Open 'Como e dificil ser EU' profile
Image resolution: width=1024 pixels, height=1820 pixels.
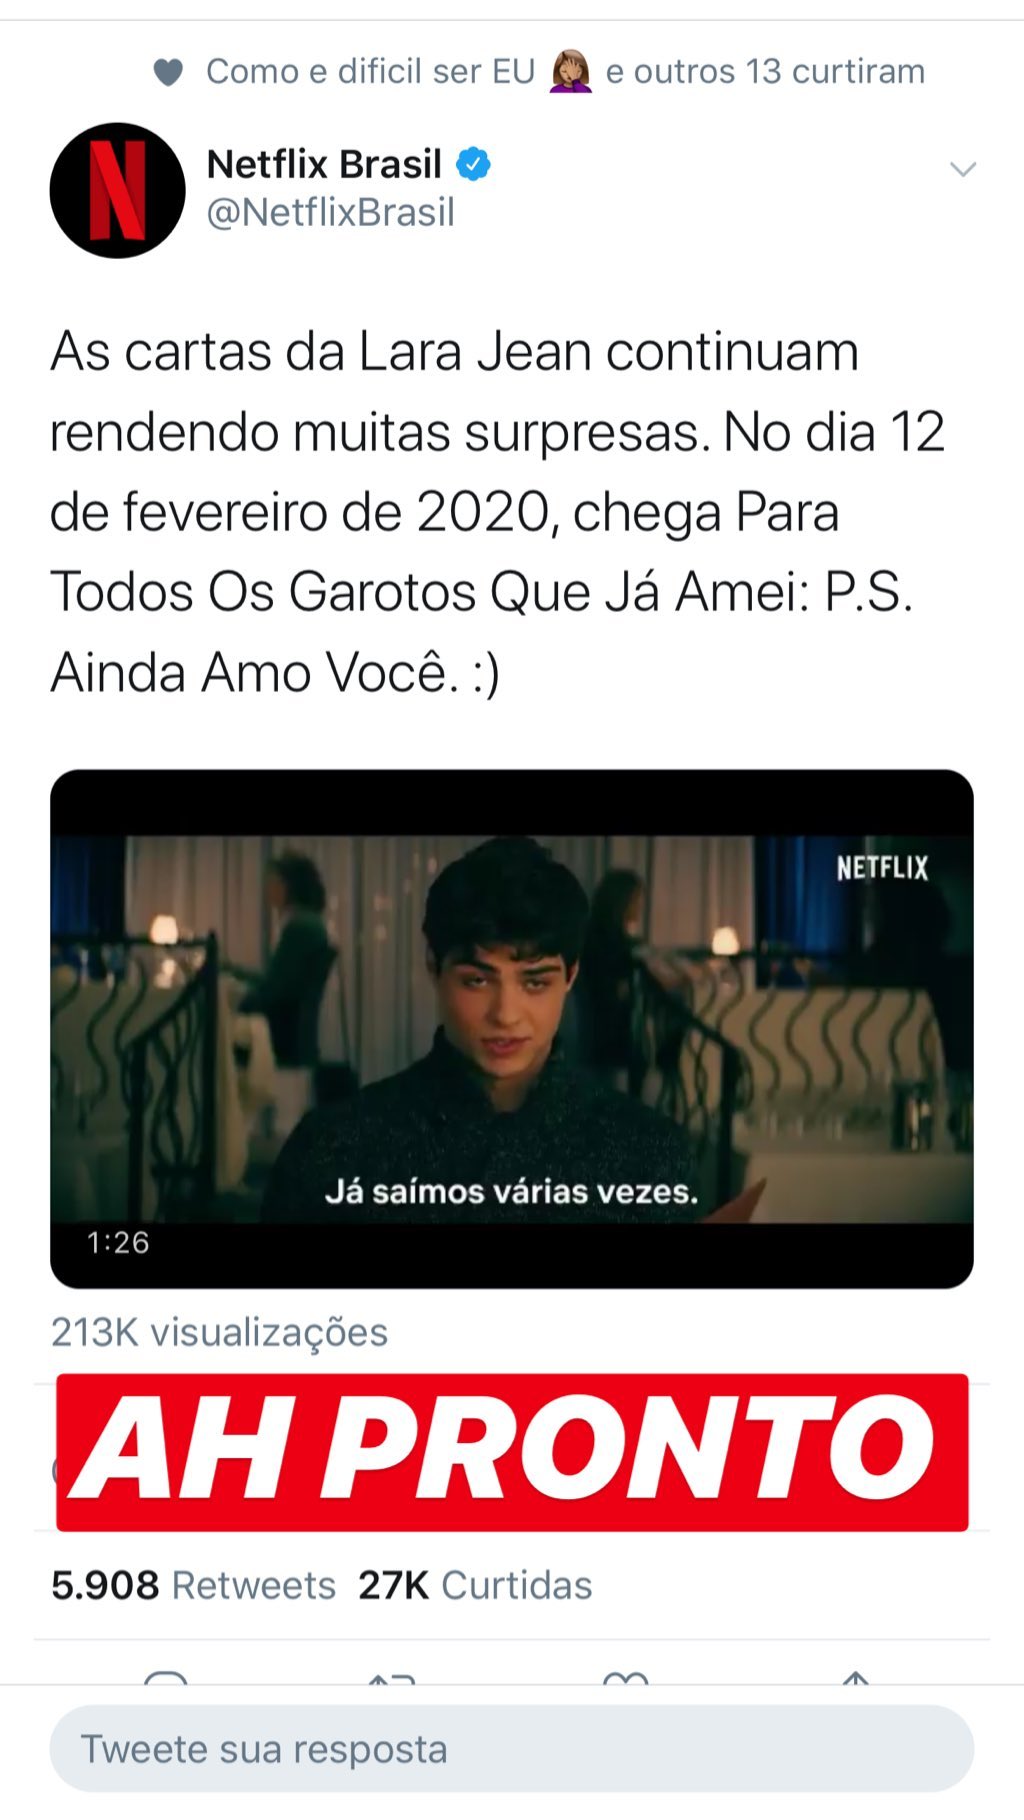pyautogui.click(x=371, y=72)
